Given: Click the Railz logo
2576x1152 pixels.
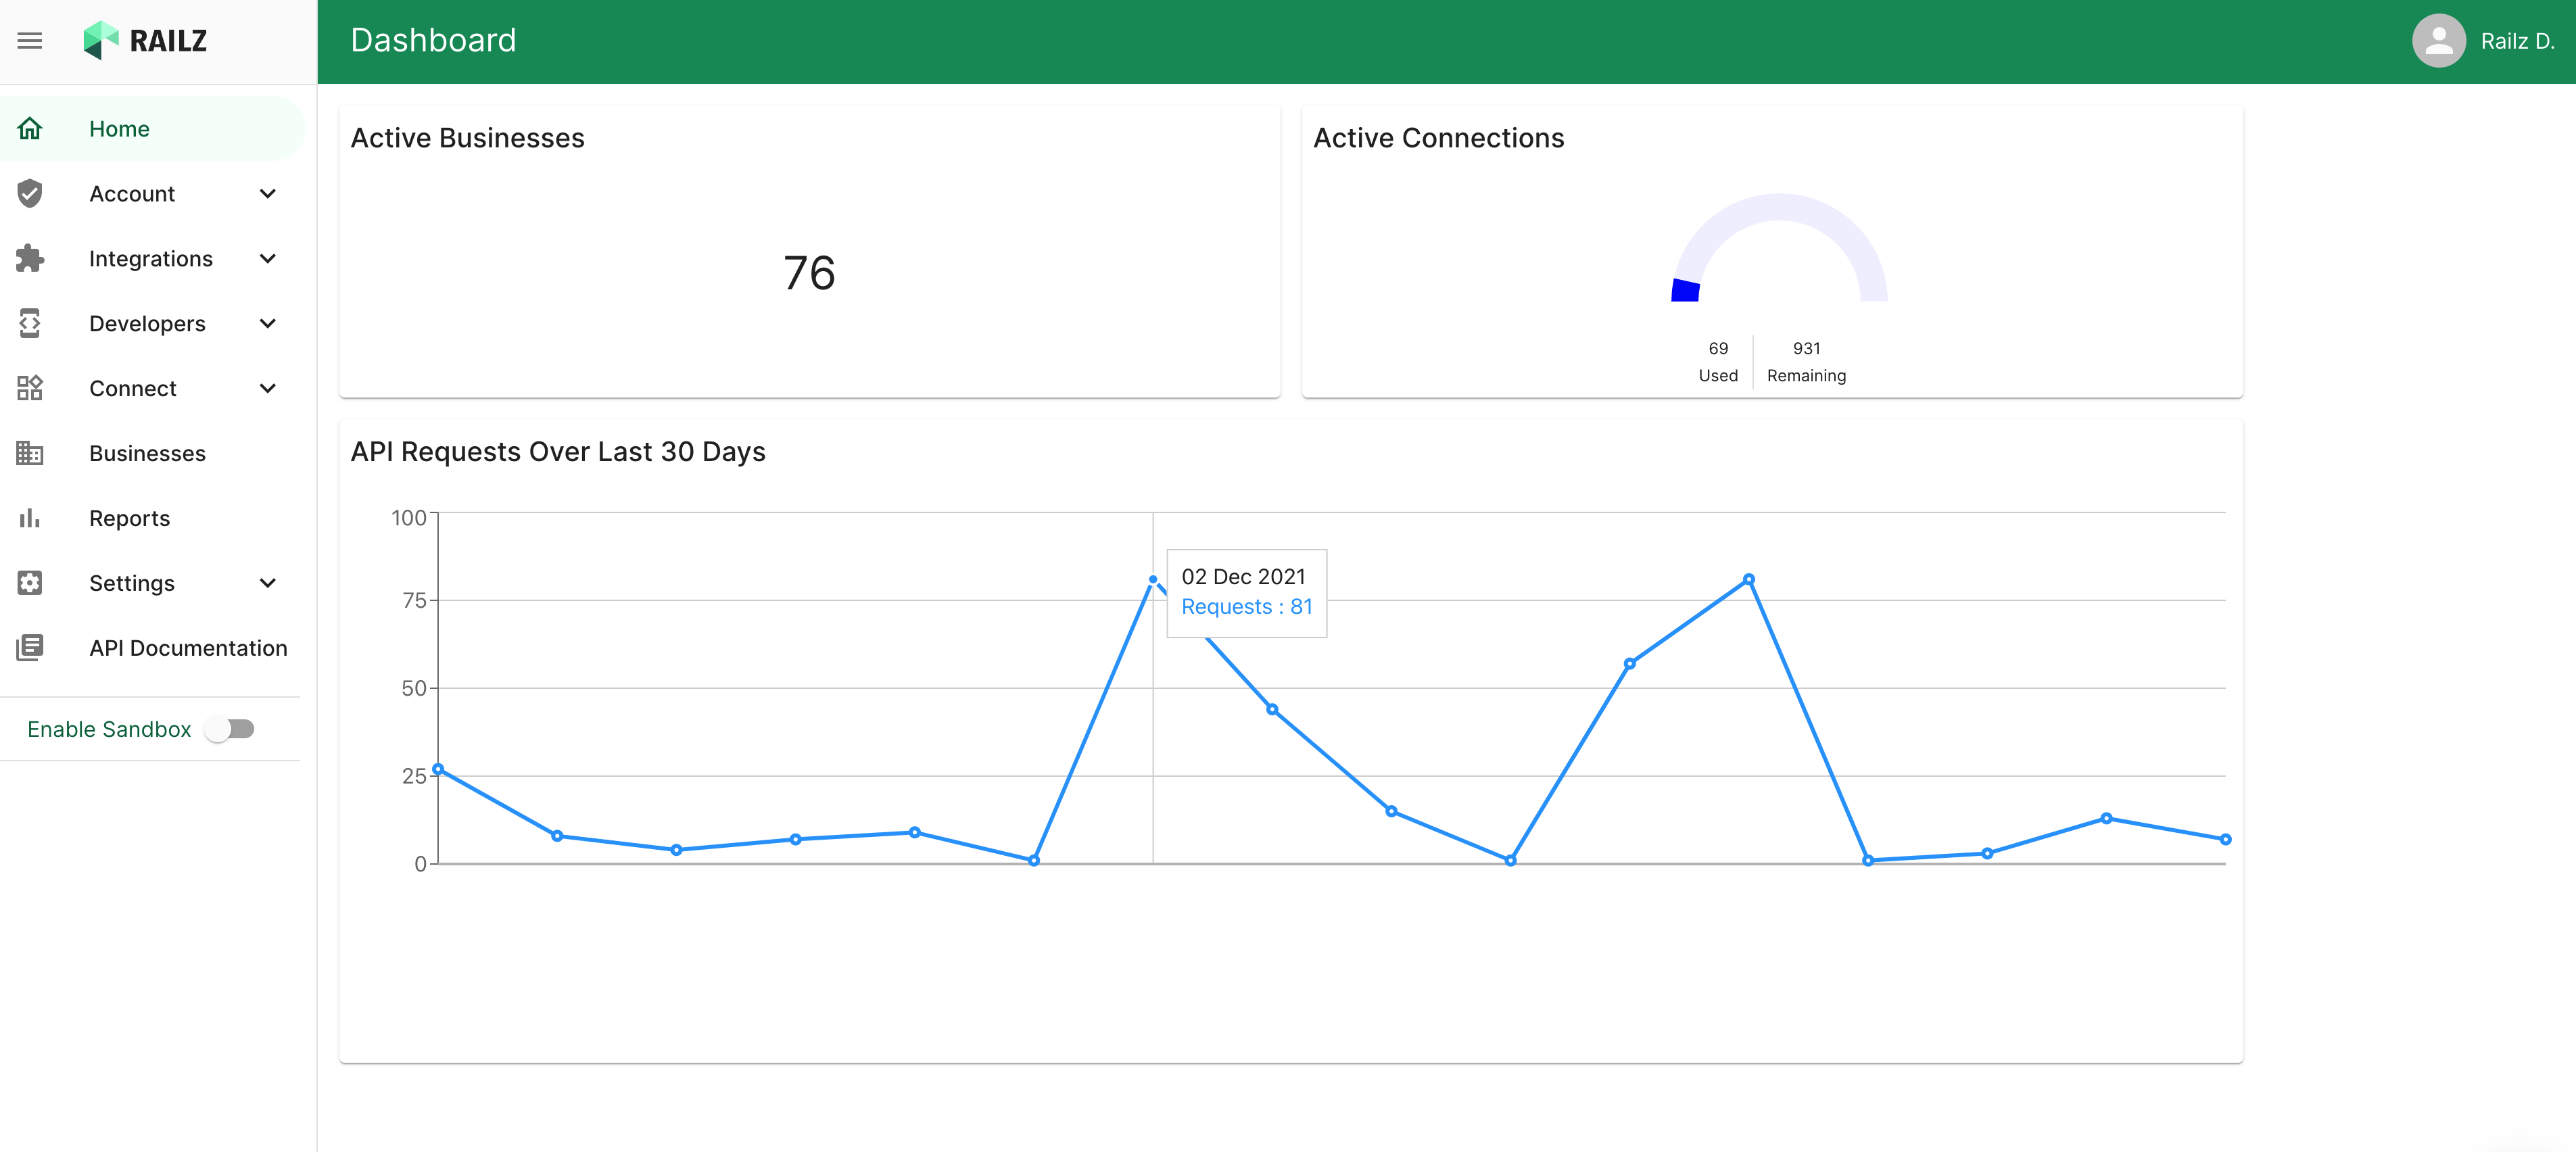Looking at the screenshot, I should pos(146,41).
